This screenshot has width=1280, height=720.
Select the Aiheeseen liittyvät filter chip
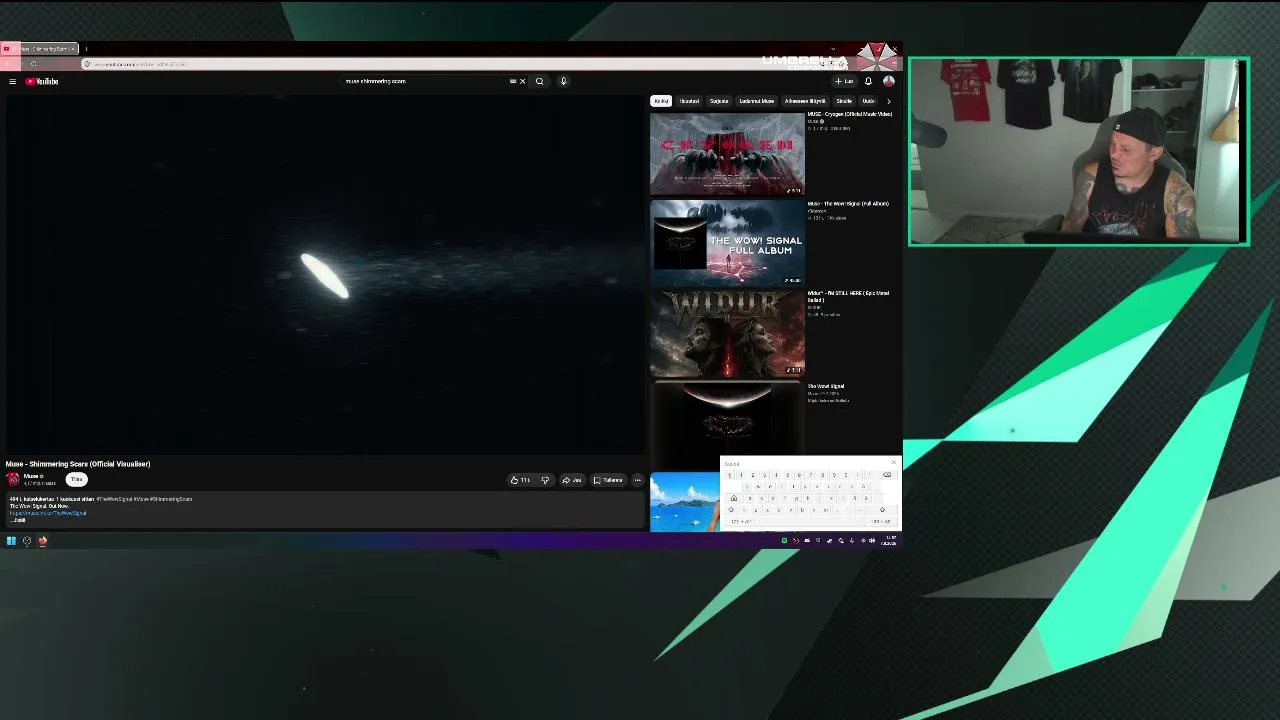pos(805,101)
